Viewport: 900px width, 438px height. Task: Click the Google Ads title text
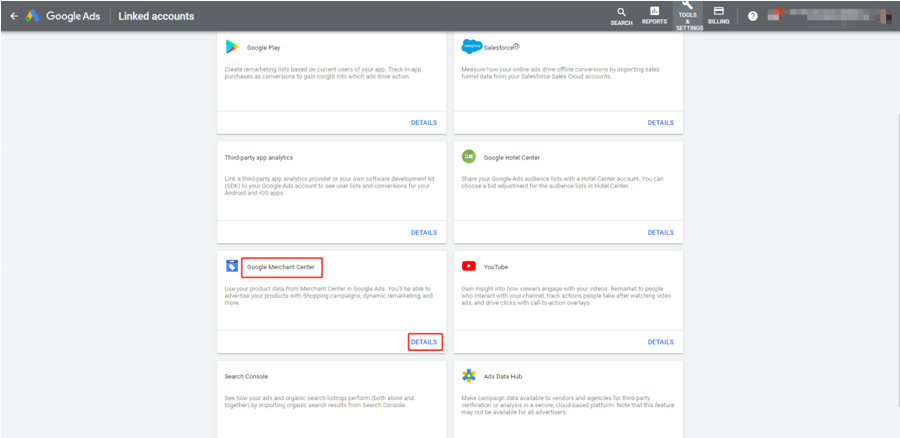pos(73,16)
